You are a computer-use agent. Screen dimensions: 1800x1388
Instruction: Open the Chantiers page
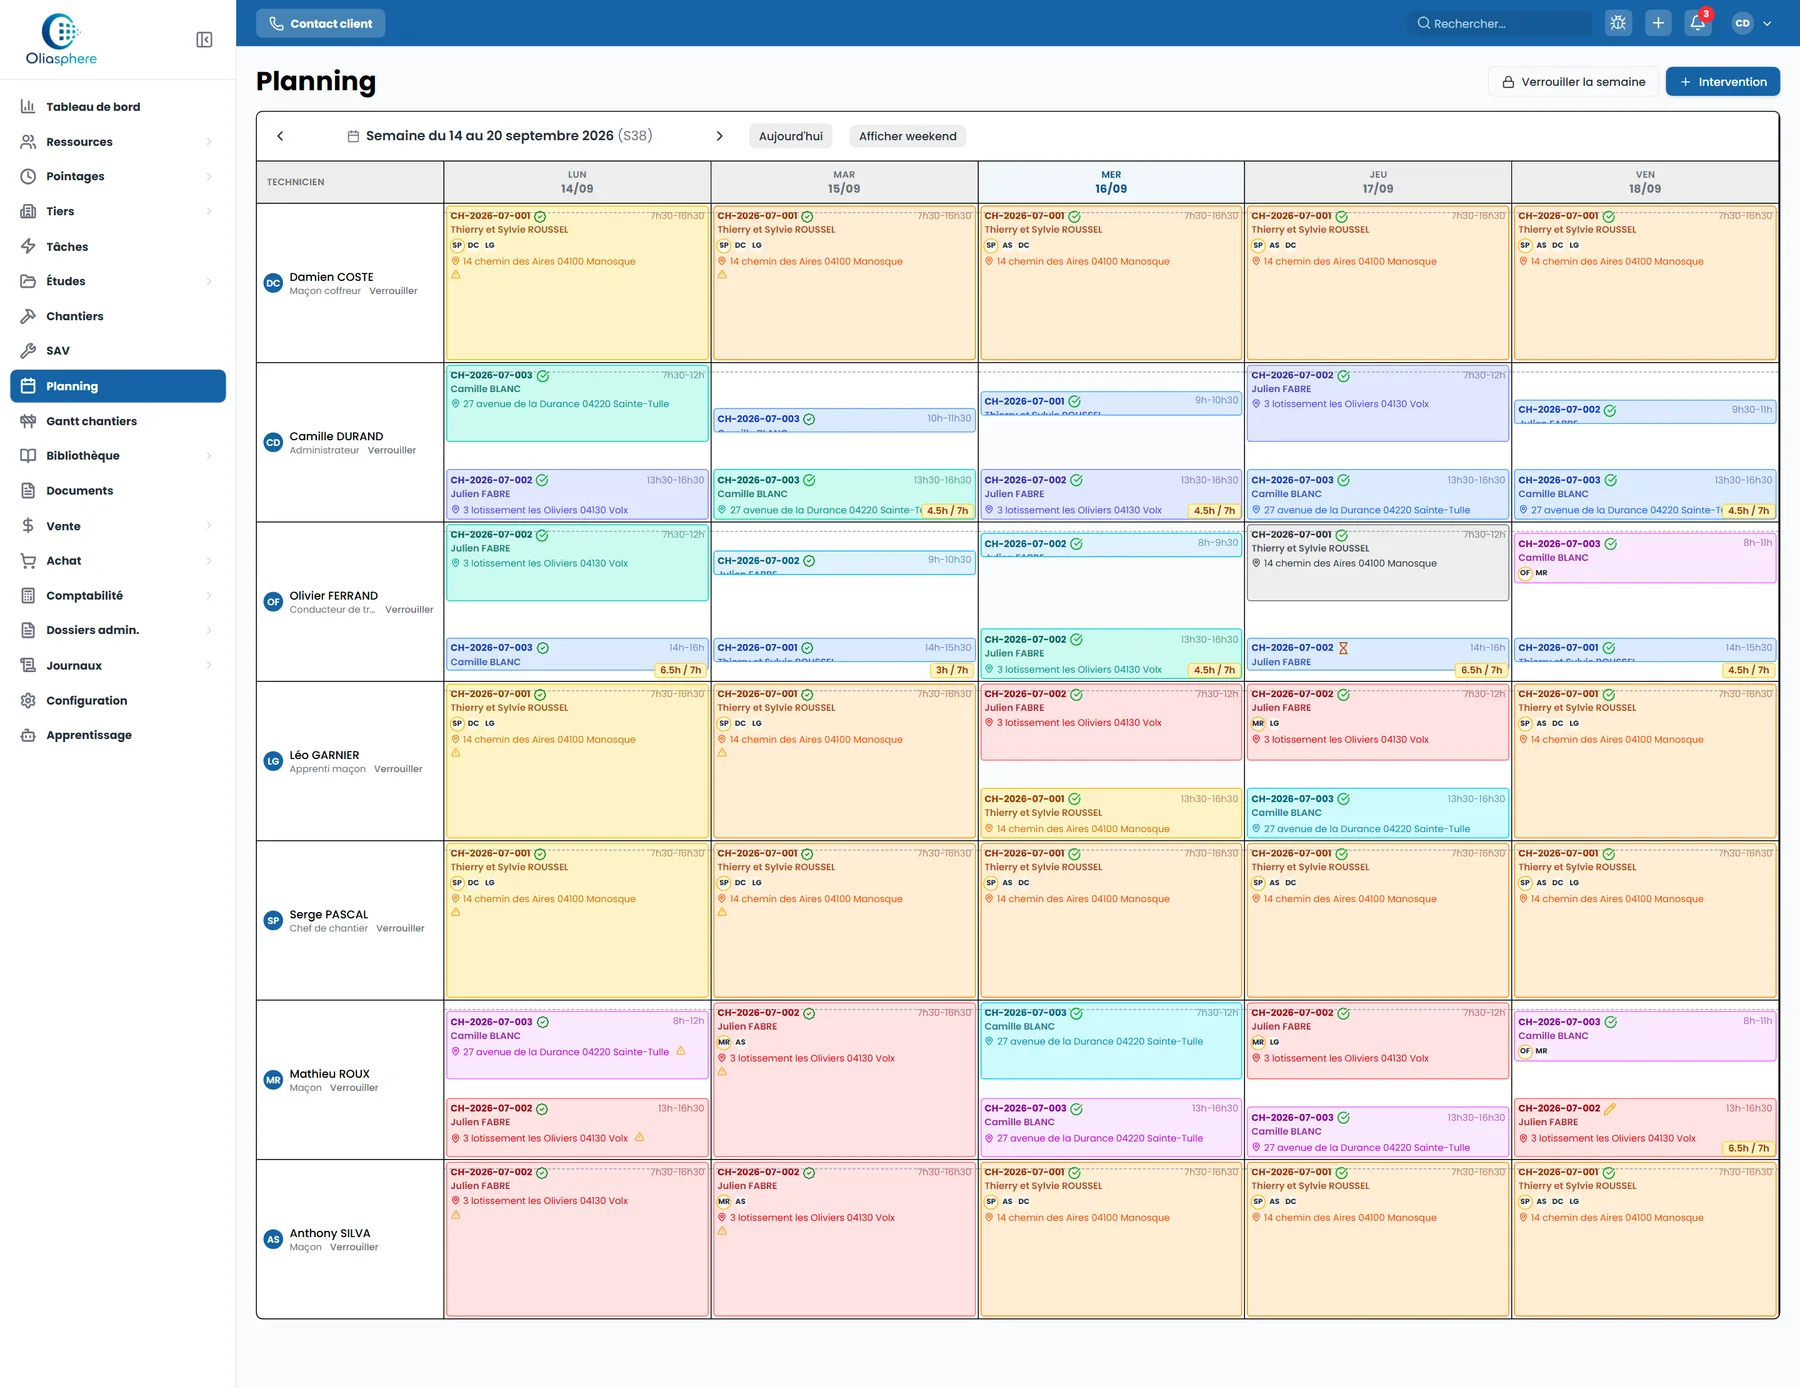tap(118, 316)
